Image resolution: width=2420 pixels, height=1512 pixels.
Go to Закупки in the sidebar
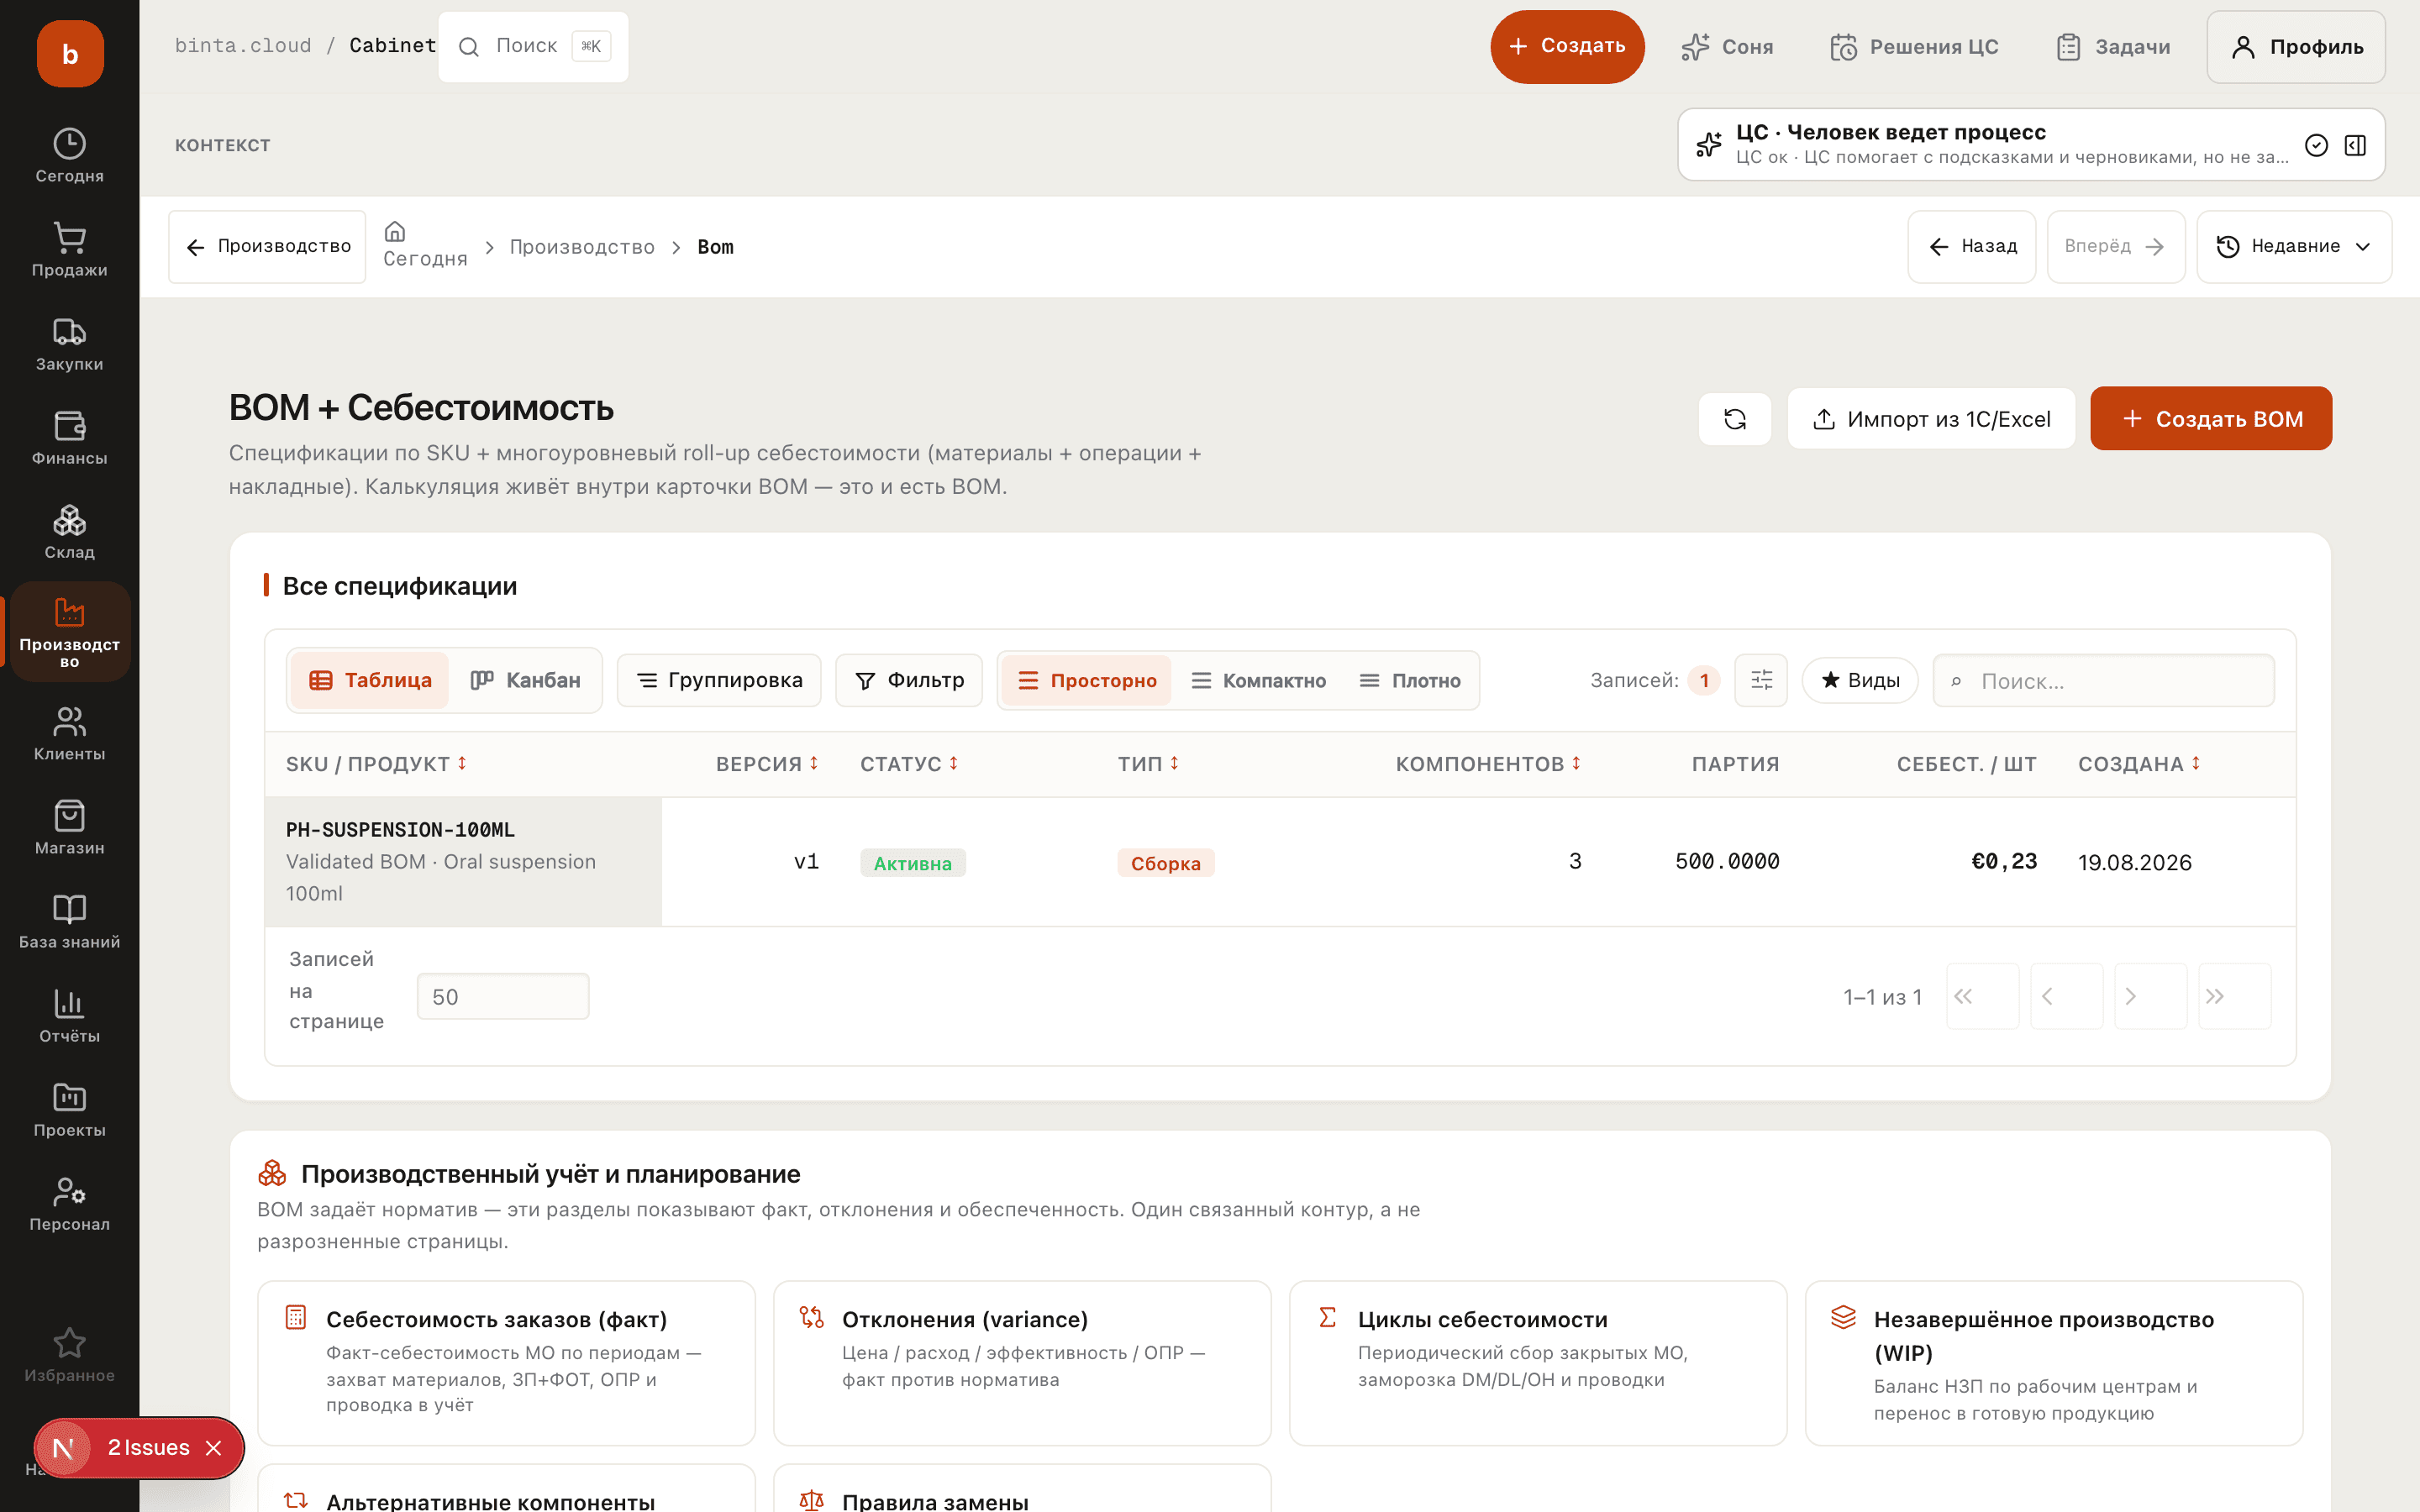pyautogui.click(x=69, y=344)
